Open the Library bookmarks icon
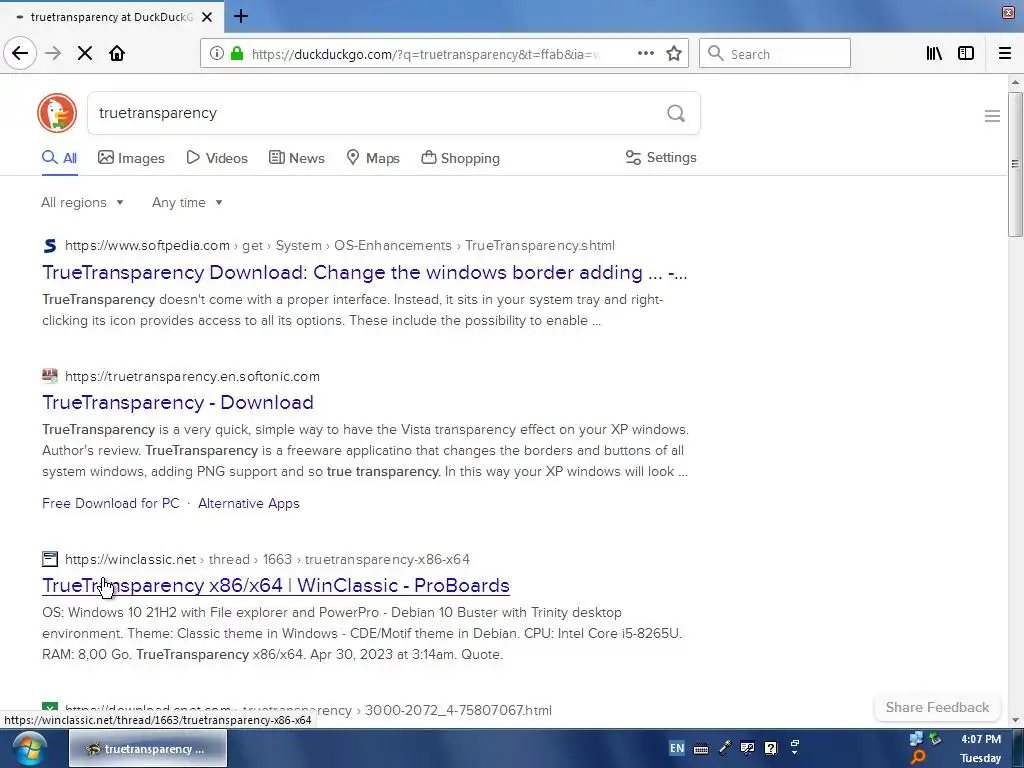Image resolution: width=1024 pixels, height=768 pixels. click(934, 54)
